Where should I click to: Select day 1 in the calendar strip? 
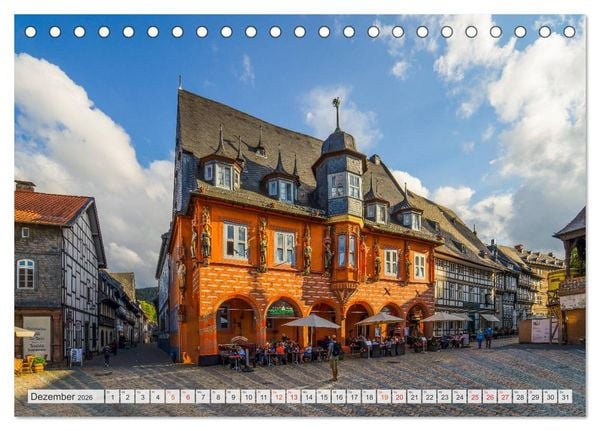112,397
